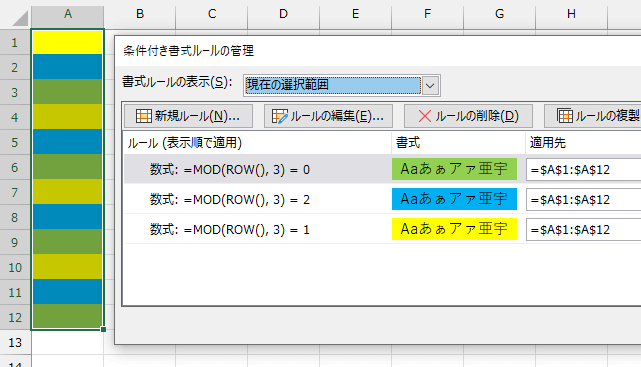The height and width of the screenshot is (367, 641).
Task: Click green cell A12
Action: [x=67, y=316]
